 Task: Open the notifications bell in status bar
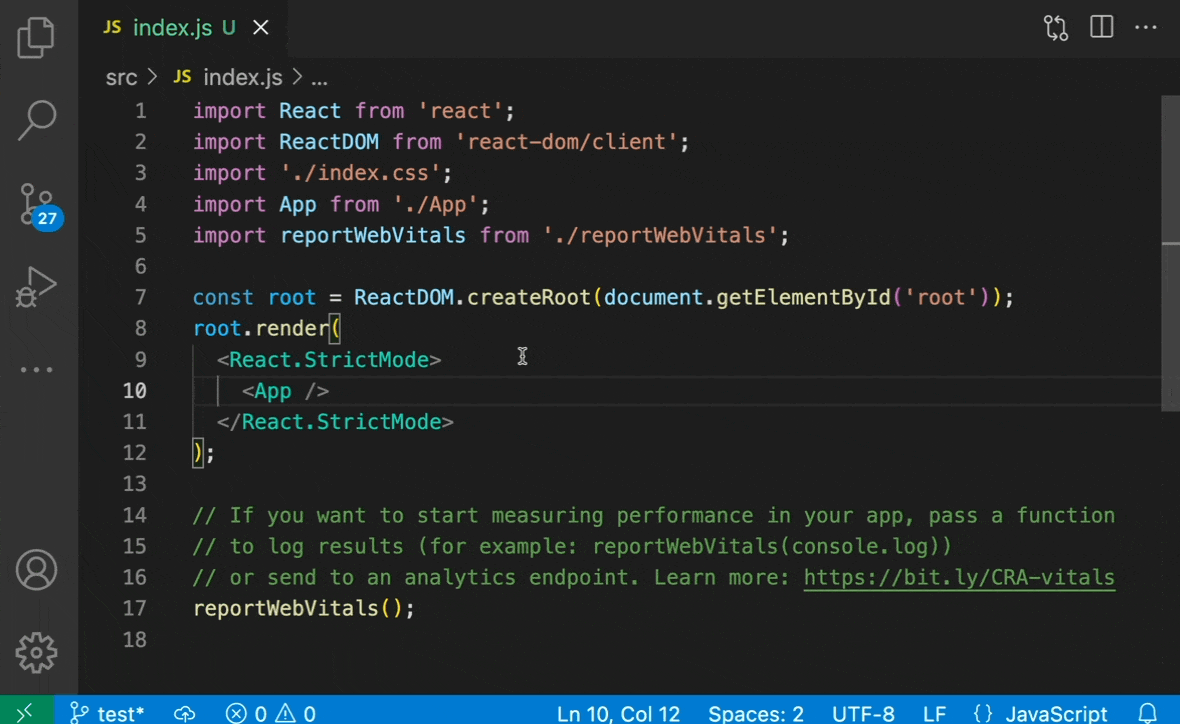point(1148,713)
